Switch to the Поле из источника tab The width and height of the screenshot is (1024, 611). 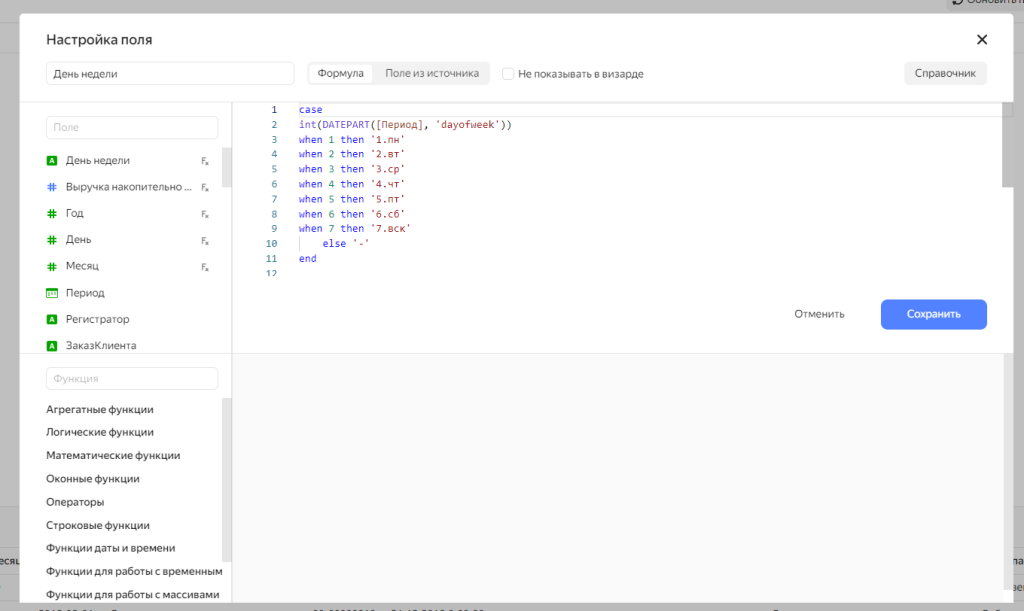click(x=432, y=73)
